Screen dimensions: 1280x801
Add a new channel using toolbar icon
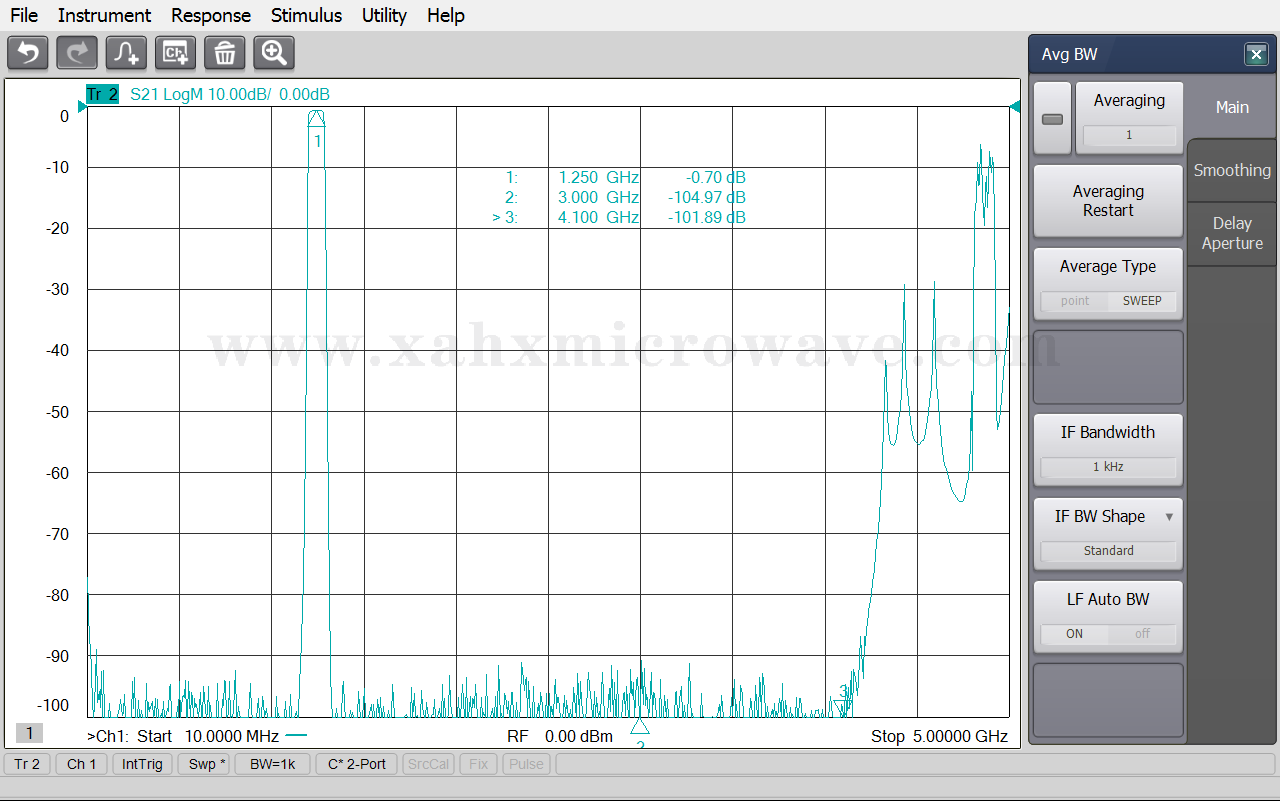(175, 53)
